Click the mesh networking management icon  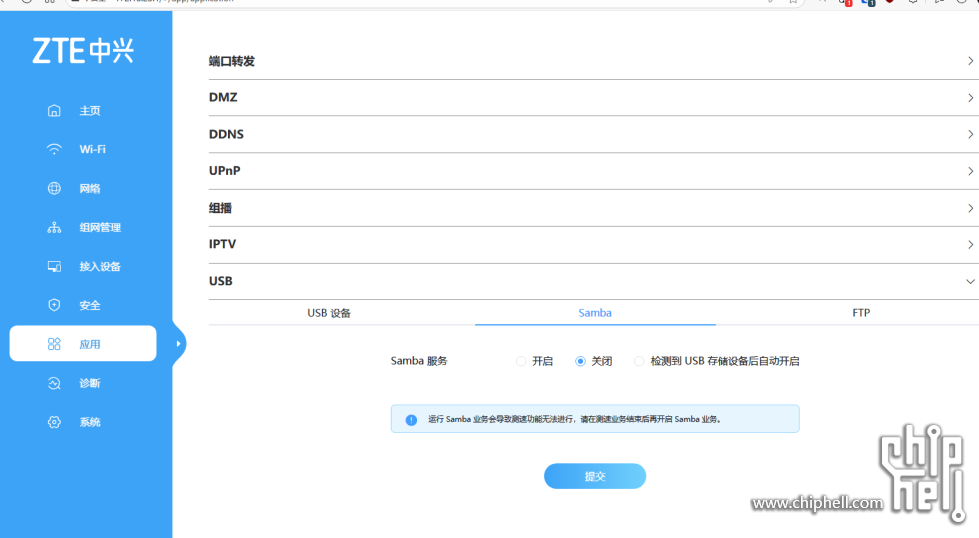(x=54, y=227)
